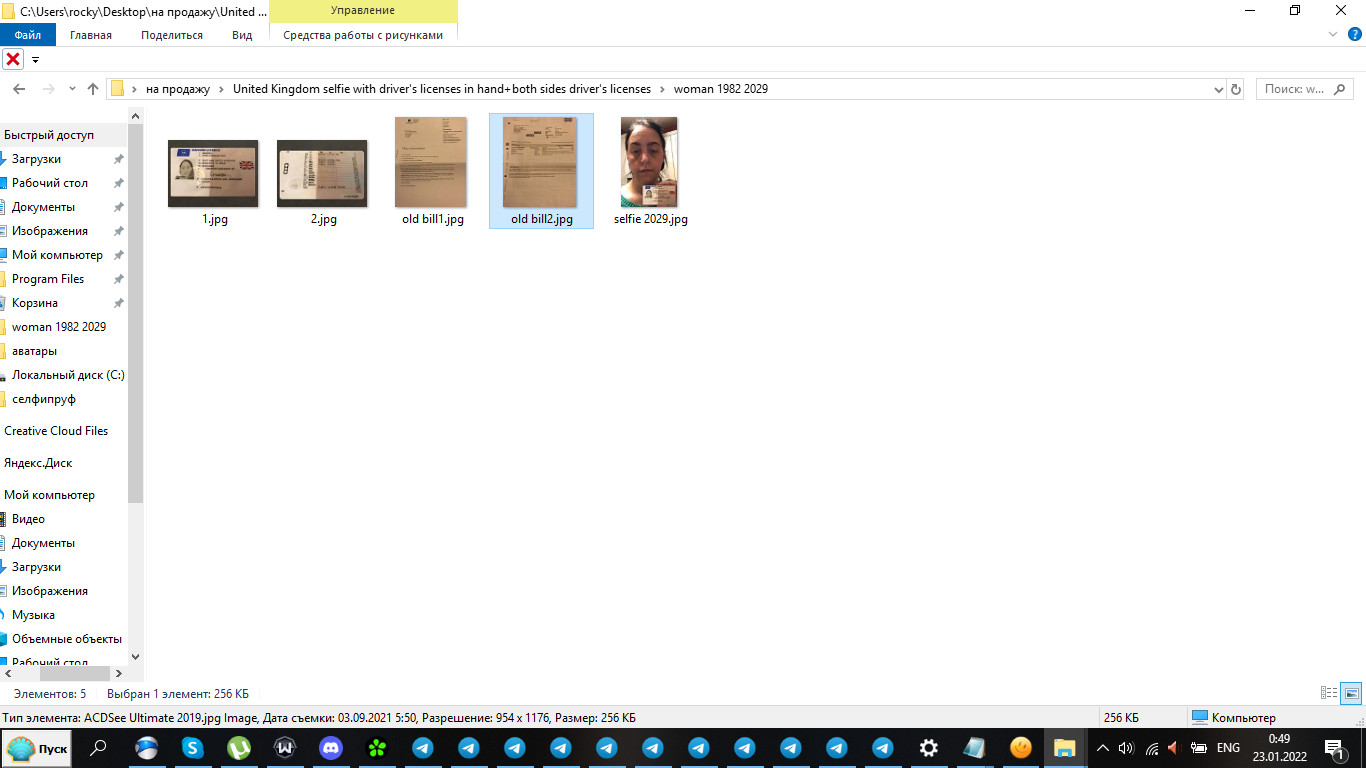Open the Вид ribbon tab
The width and height of the screenshot is (1366, 768).
[x=242, y=35]
